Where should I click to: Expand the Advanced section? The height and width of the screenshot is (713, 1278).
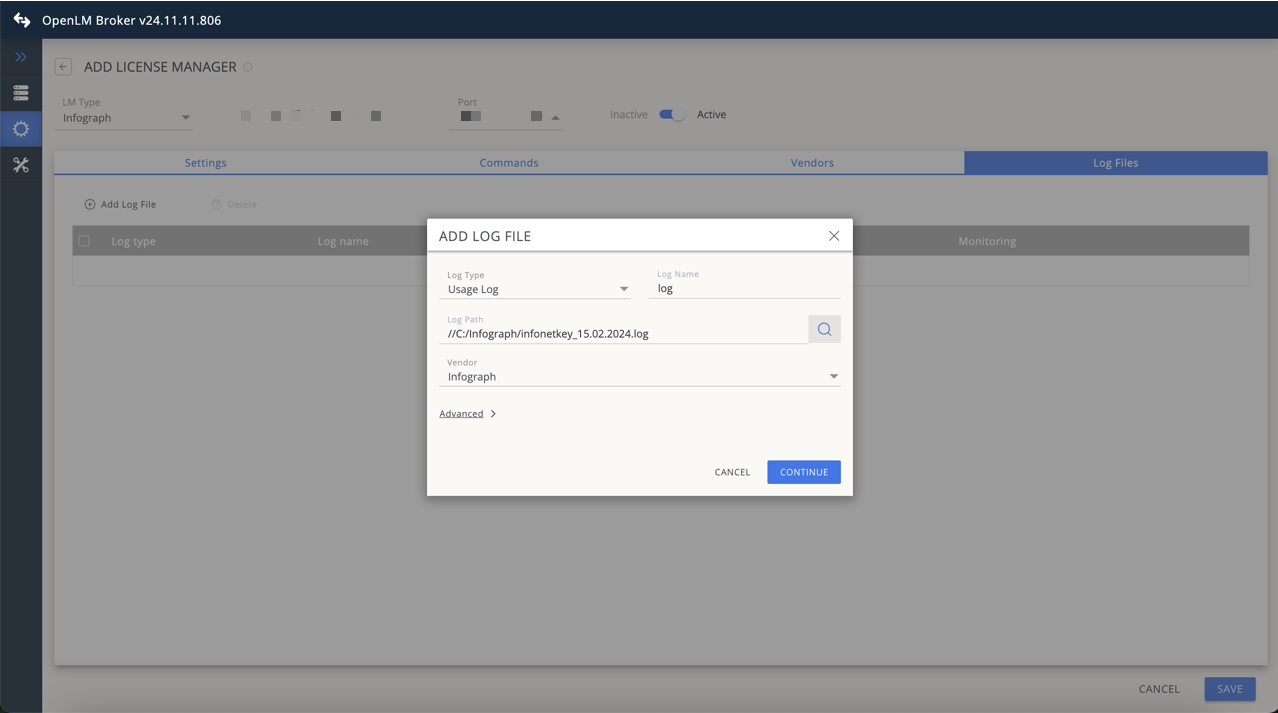[467, 414]
